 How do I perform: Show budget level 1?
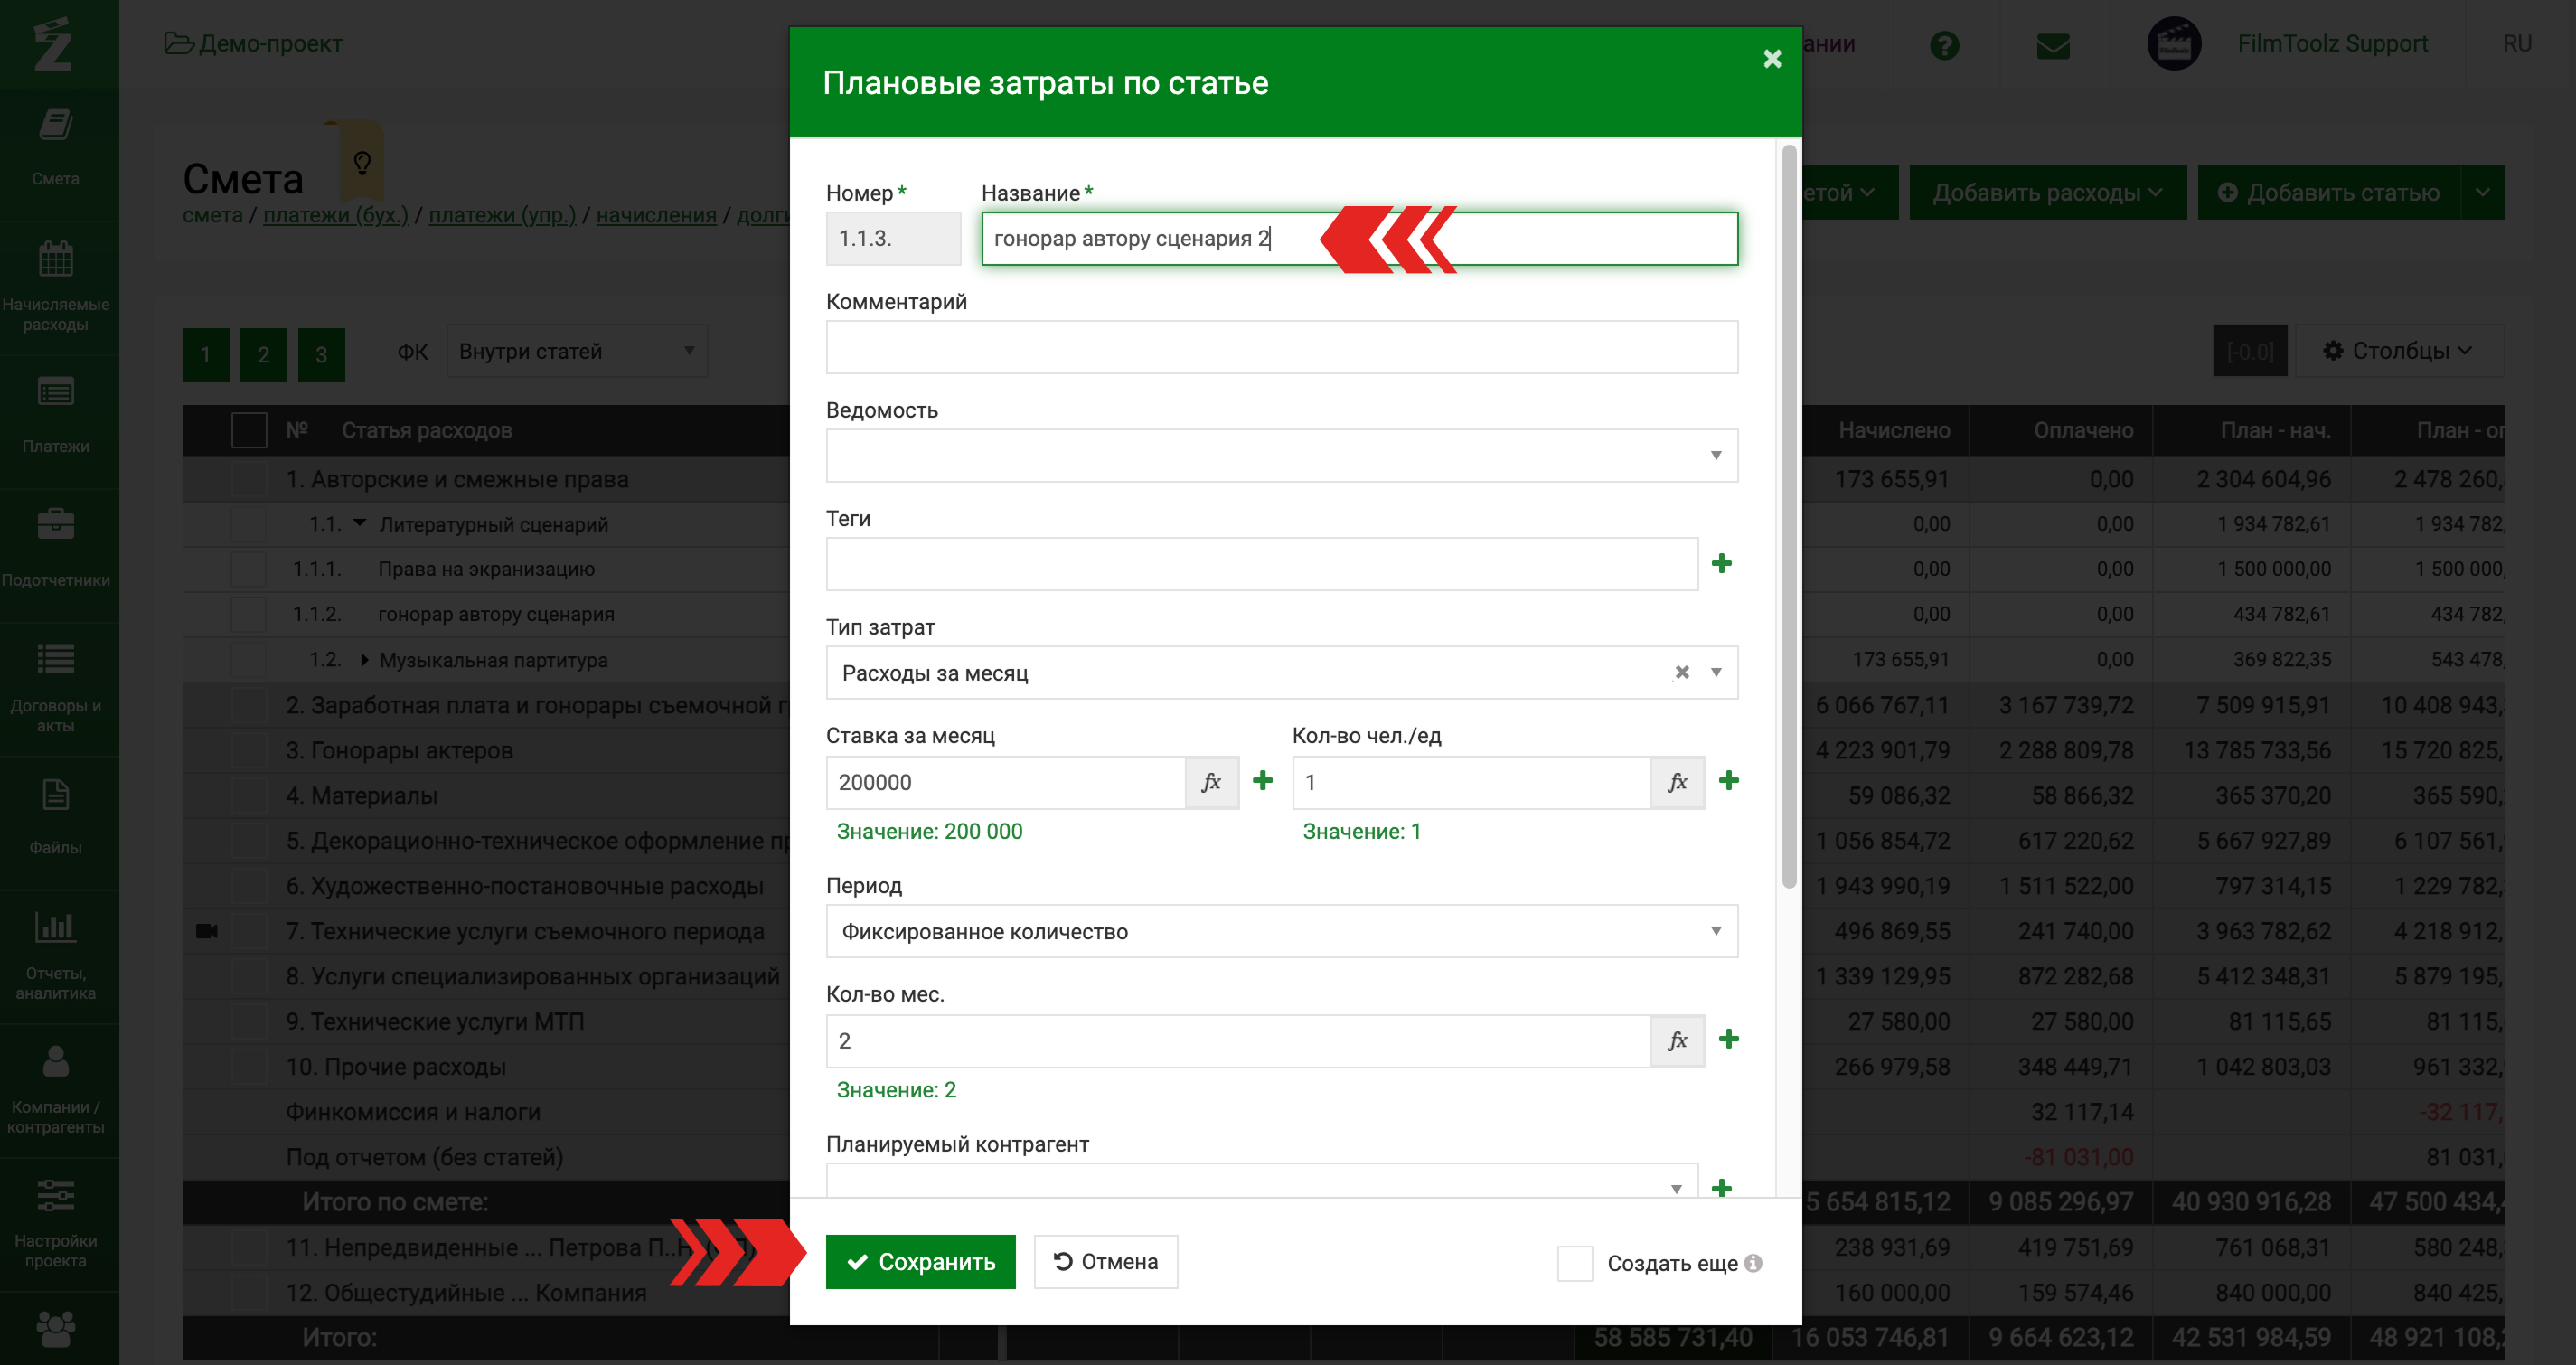(206, 354)
